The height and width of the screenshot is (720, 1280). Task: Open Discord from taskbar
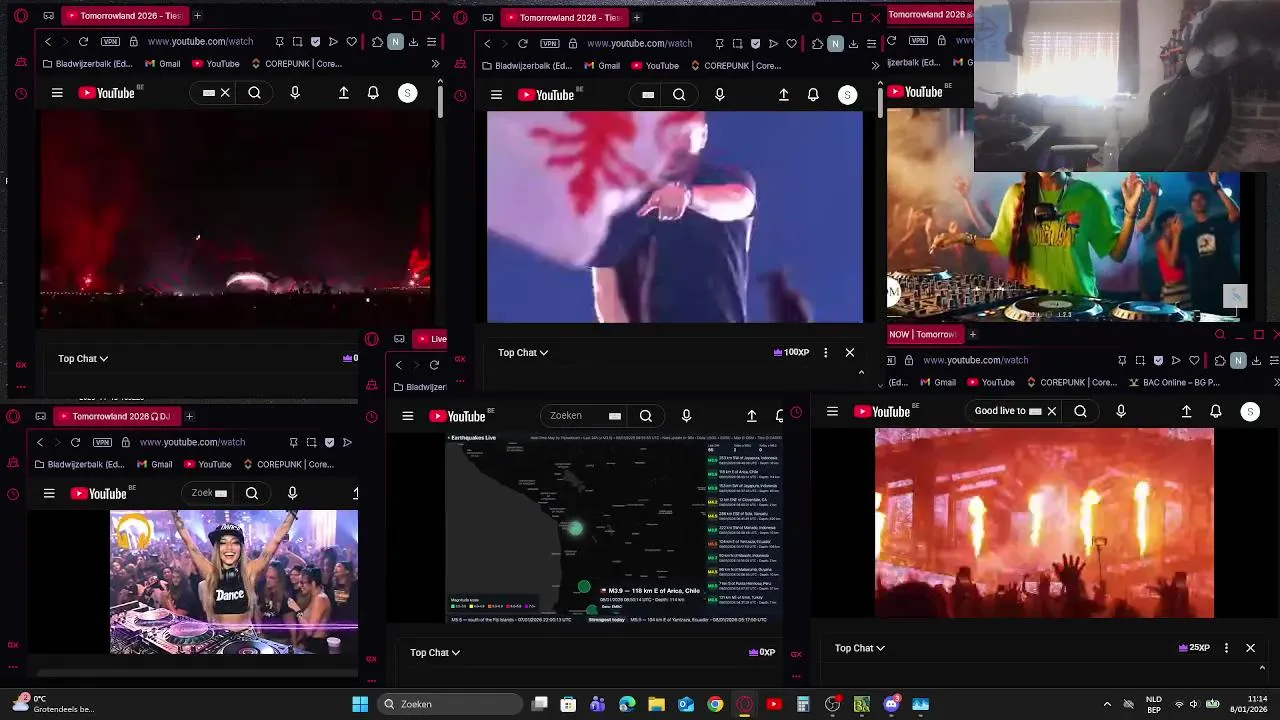pos(891,704)
